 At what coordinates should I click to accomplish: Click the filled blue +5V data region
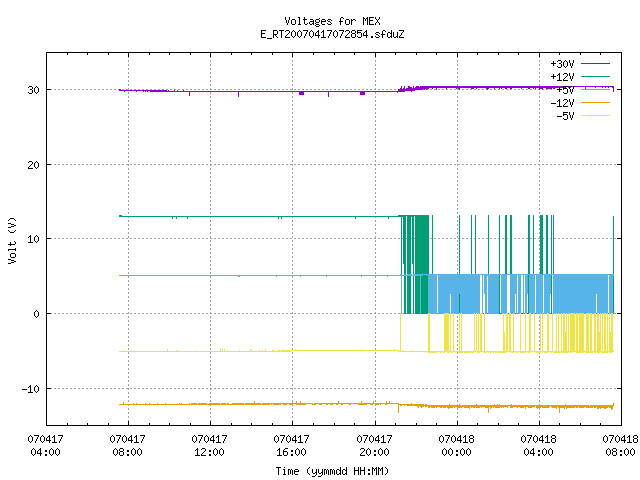tap(521, 294)
